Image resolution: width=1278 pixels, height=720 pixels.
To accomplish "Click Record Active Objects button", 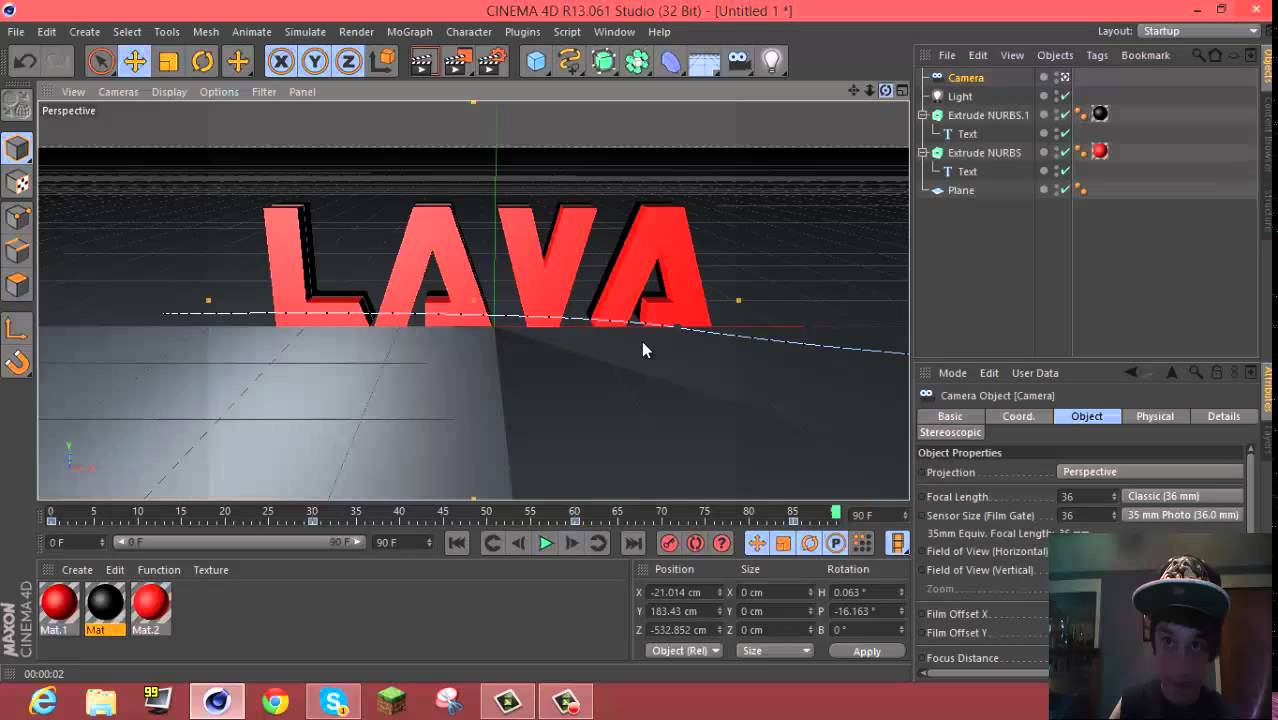I will pyautogui.click(x=669, y=543).
